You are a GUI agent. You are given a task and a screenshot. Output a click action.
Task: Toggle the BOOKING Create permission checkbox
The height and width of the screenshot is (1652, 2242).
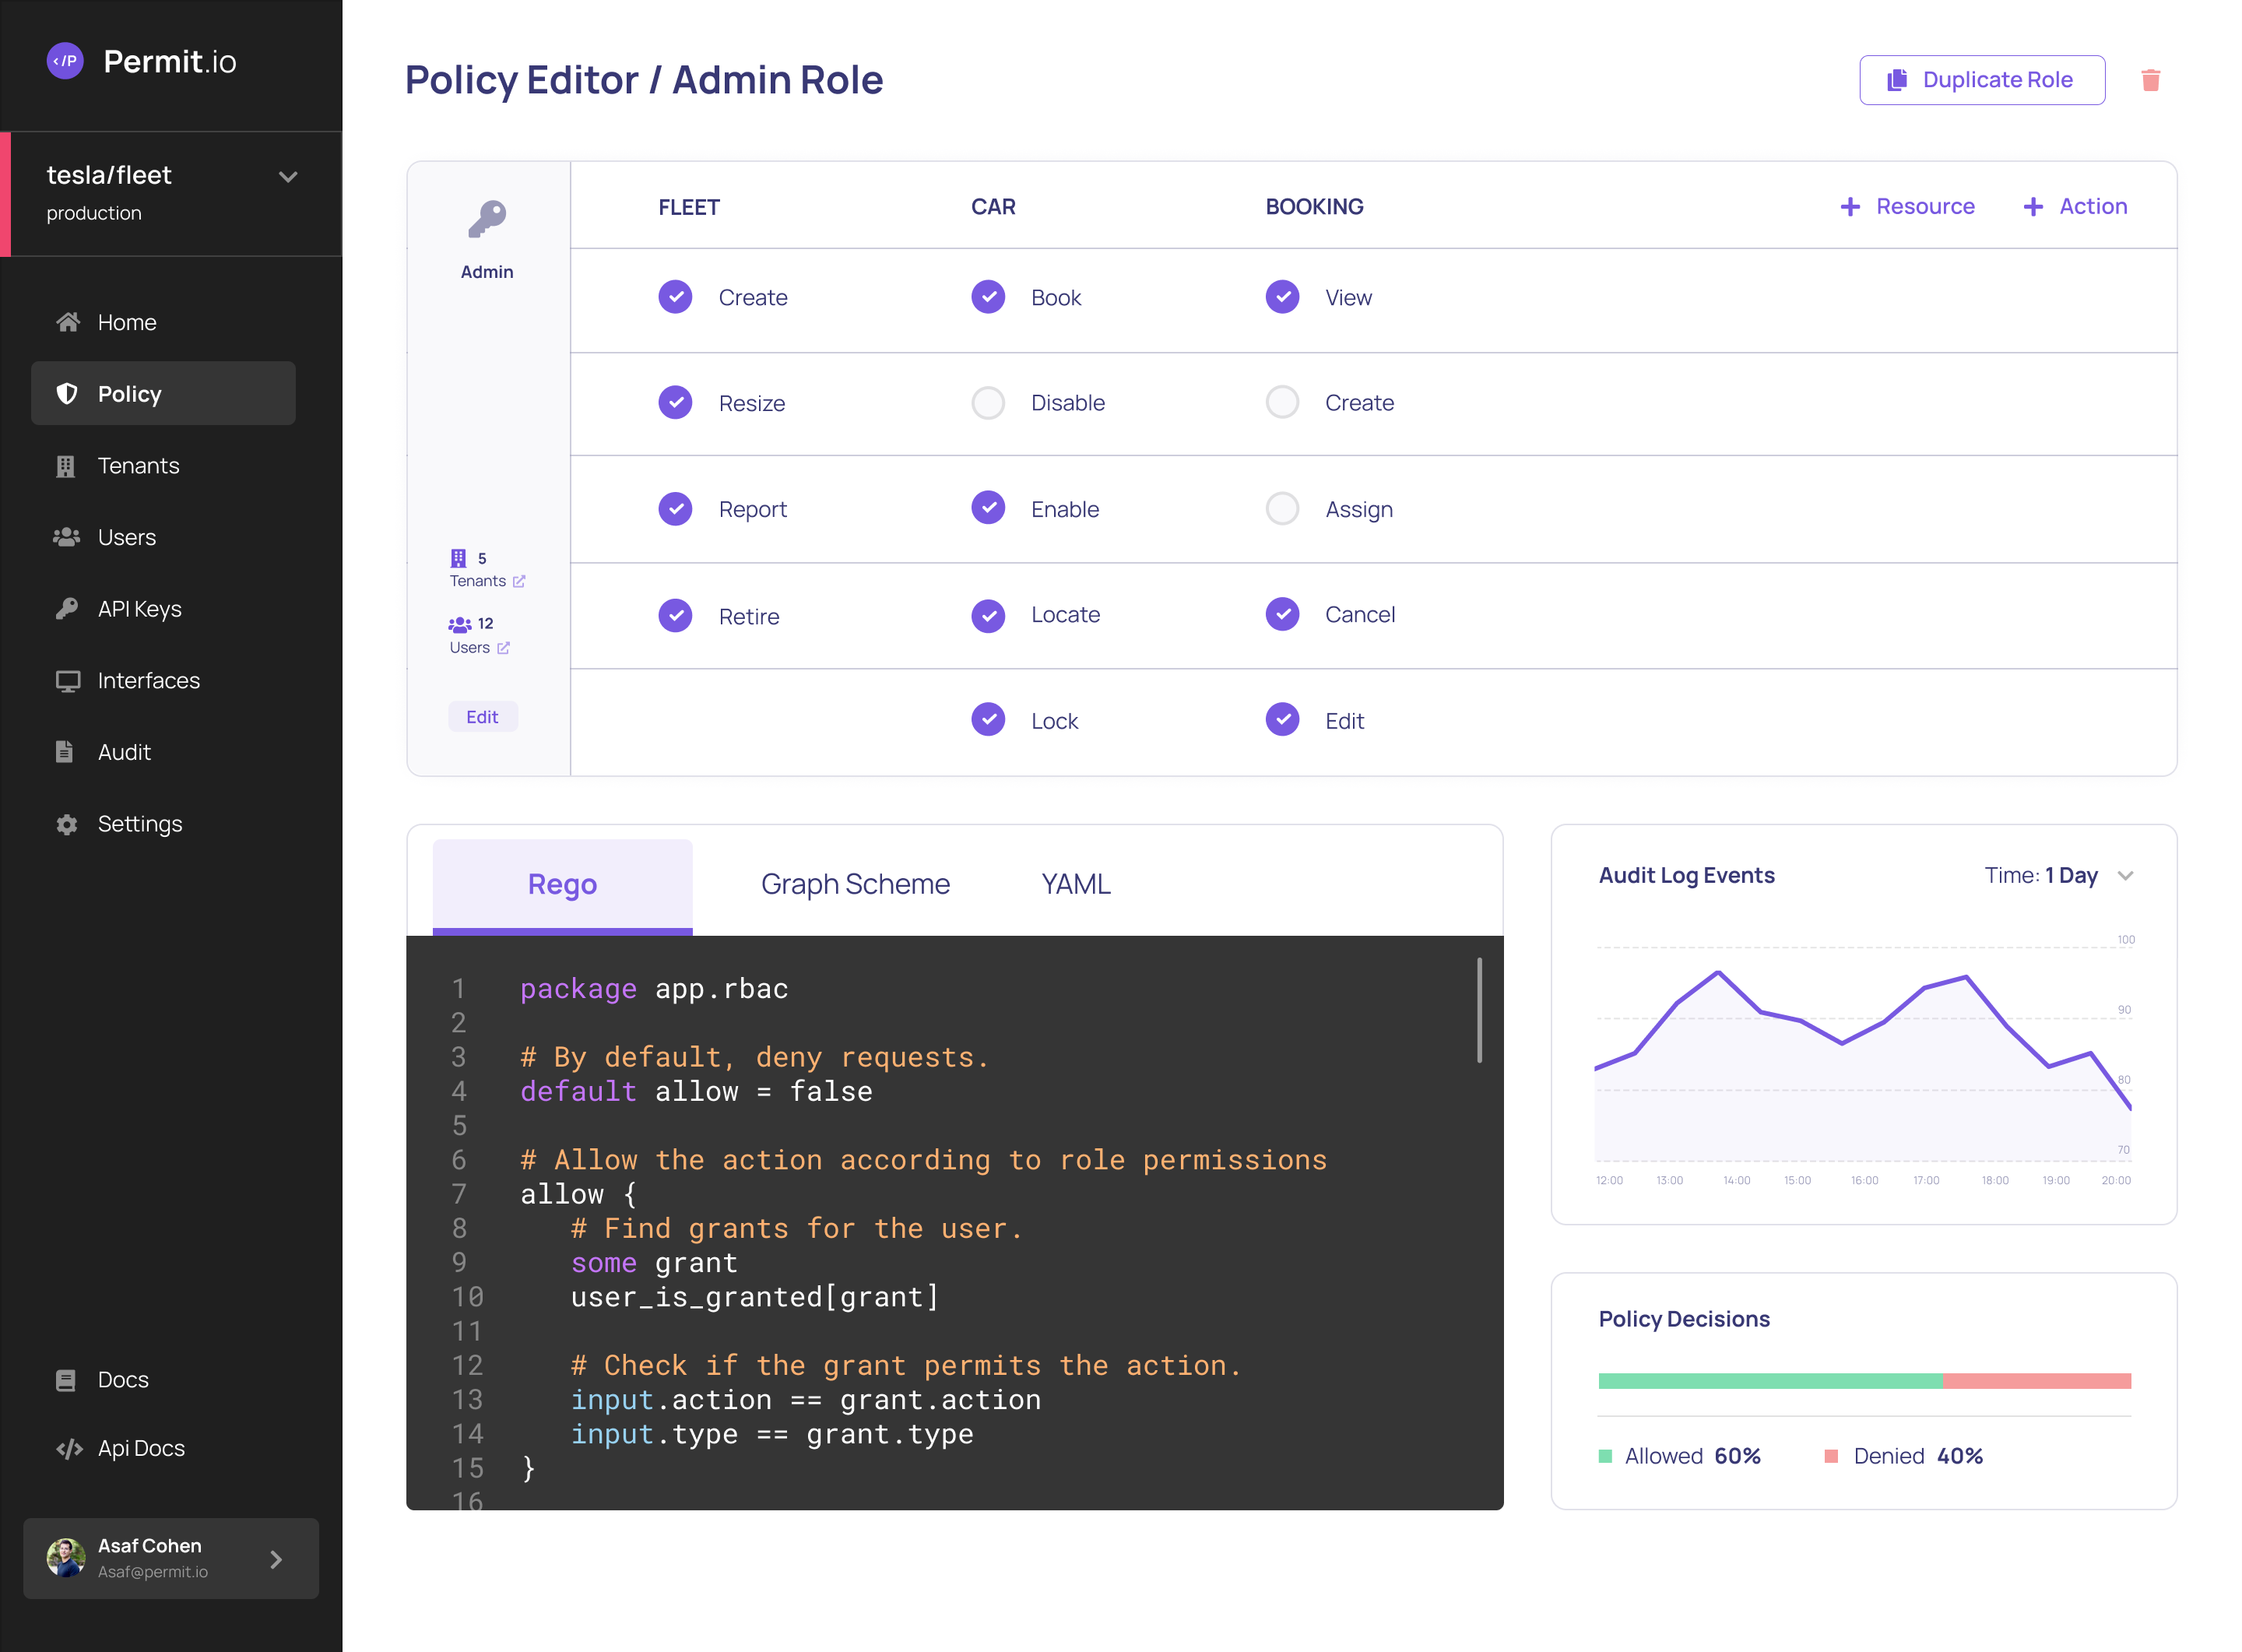coord(1284,402)
